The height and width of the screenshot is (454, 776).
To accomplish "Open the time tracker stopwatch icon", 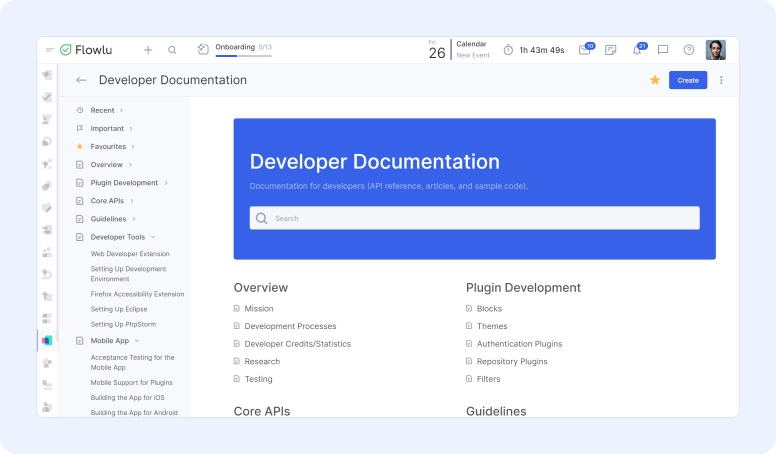I will click(x=508, y=50).
